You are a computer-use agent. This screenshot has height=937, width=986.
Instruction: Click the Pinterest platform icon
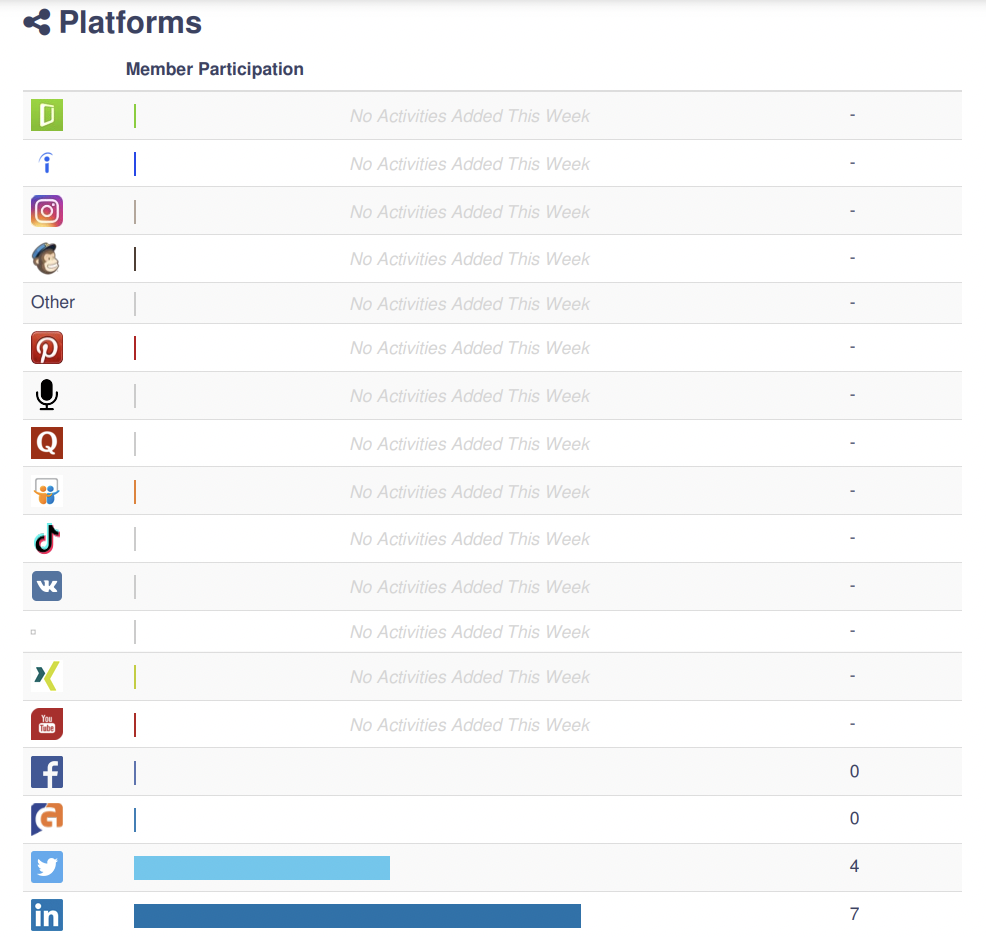pos(47,347)
